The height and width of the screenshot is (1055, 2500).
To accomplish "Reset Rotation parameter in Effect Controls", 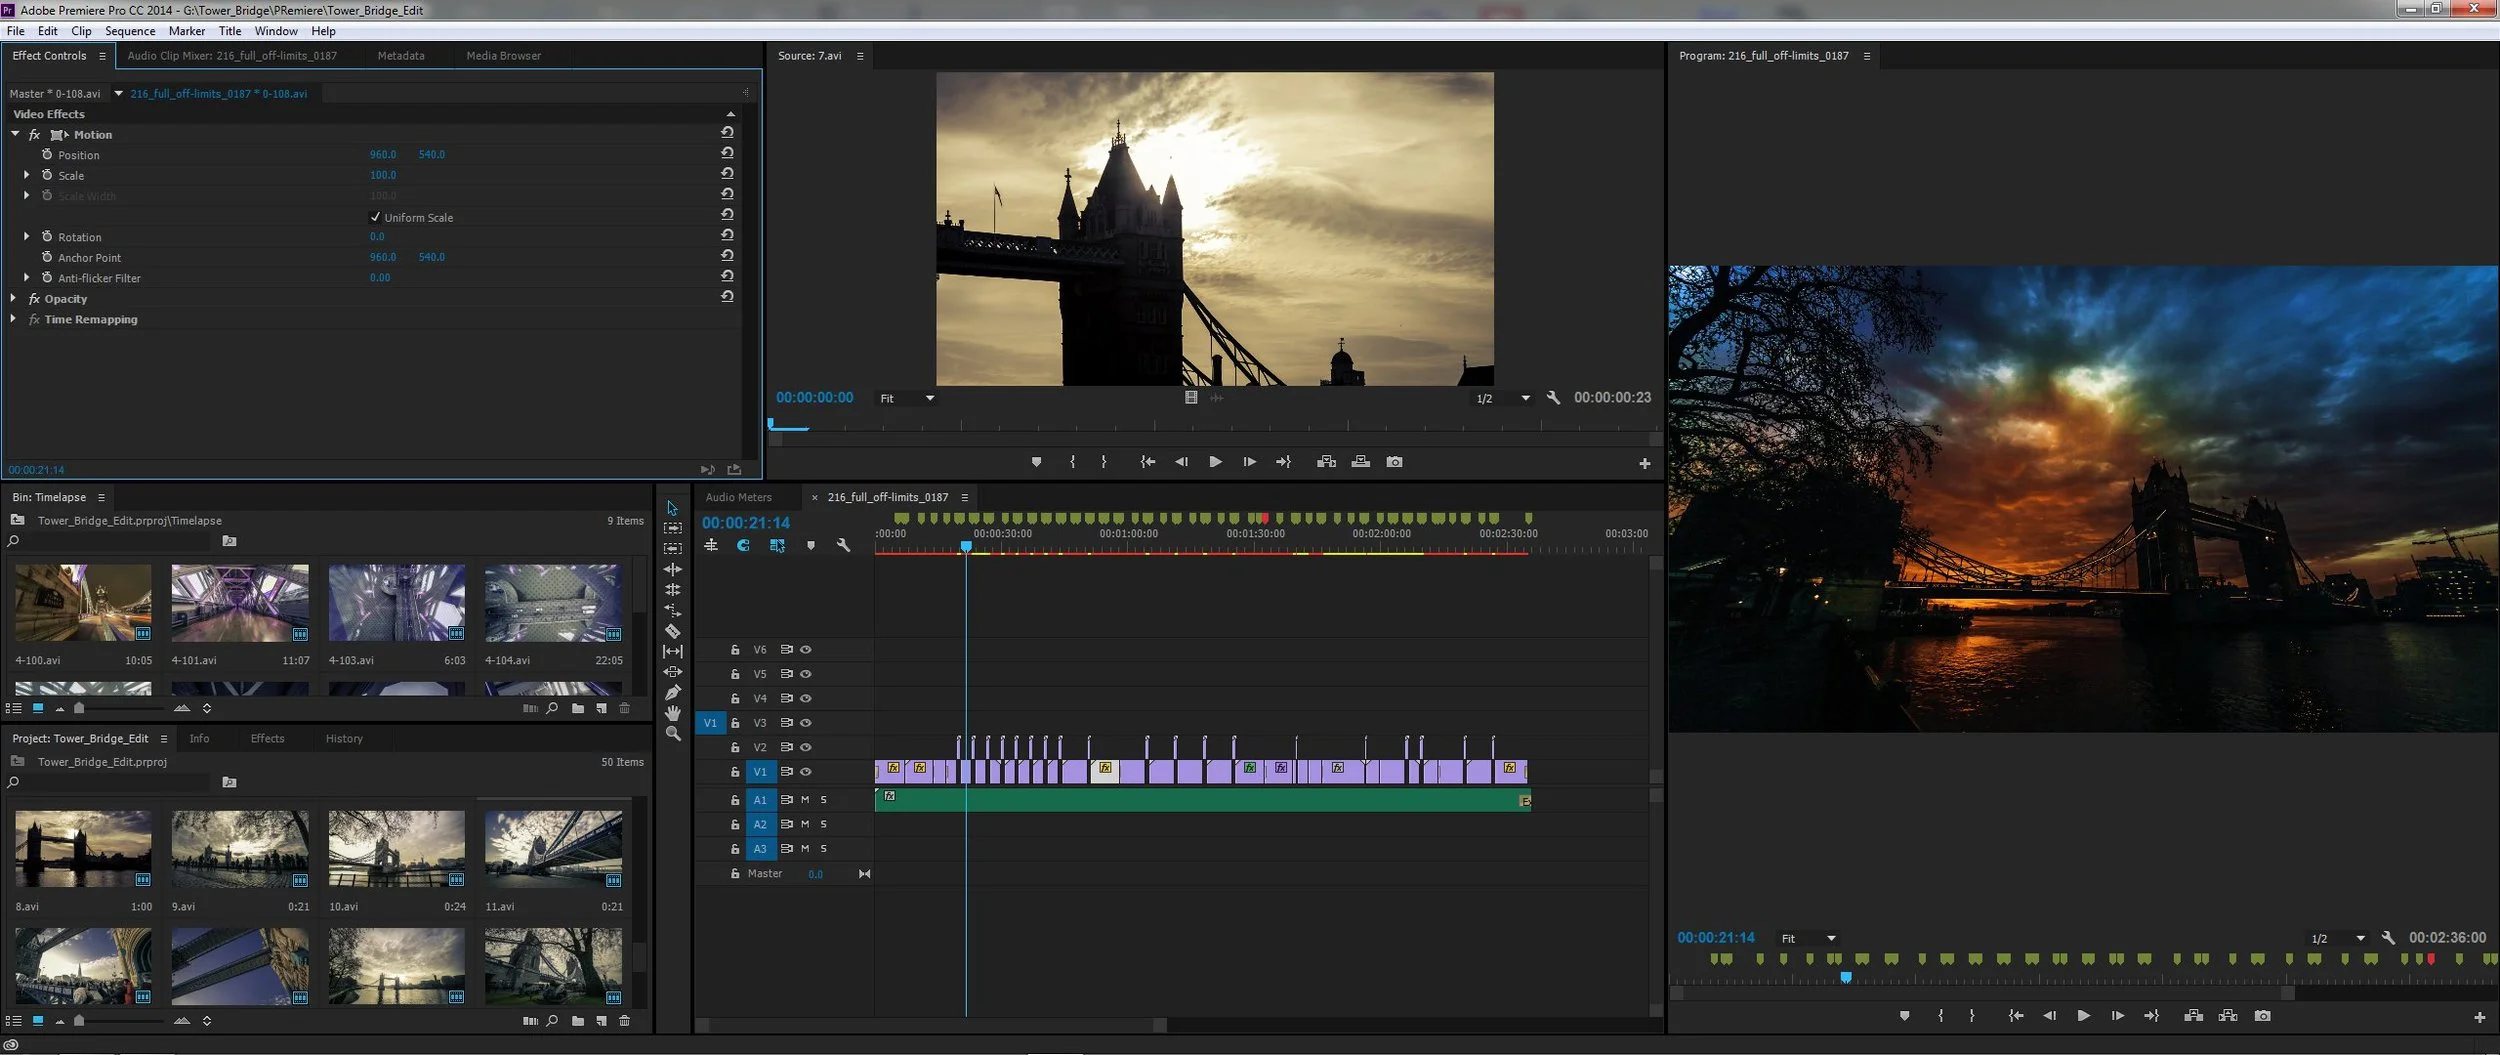I will [x=727, y=235].
